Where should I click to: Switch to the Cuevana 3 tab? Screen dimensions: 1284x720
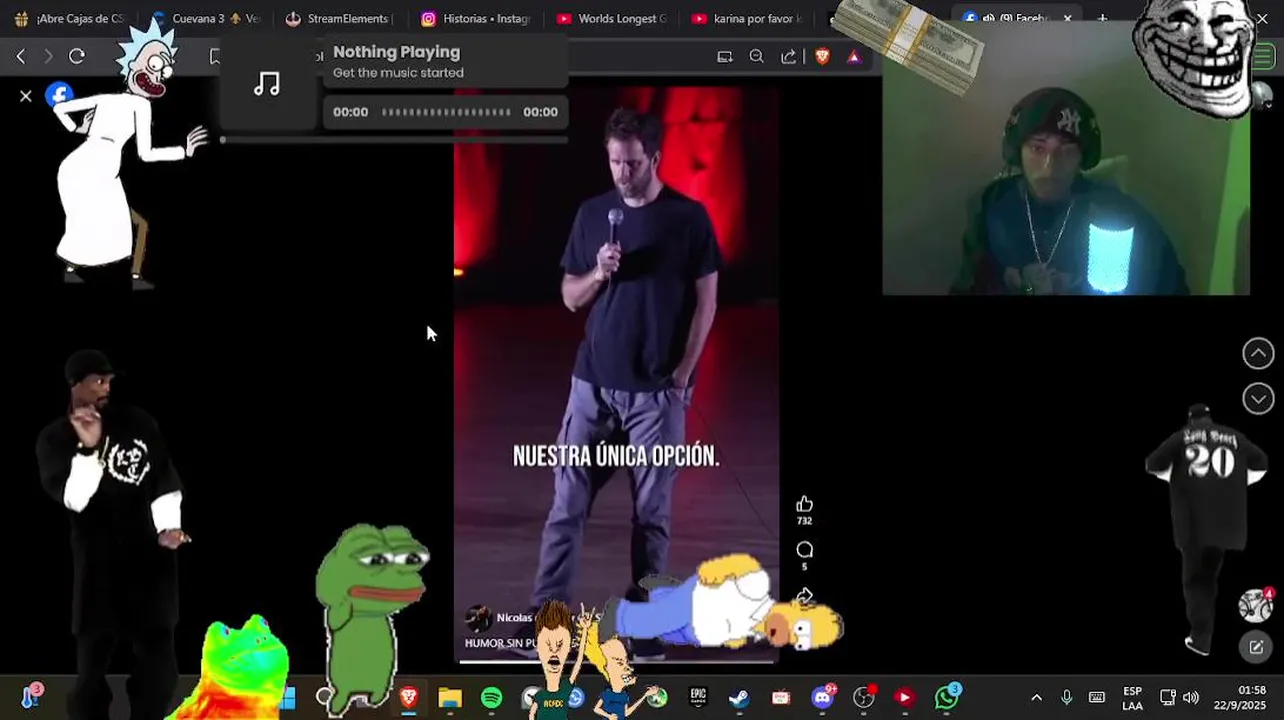[x=205, y=18]
